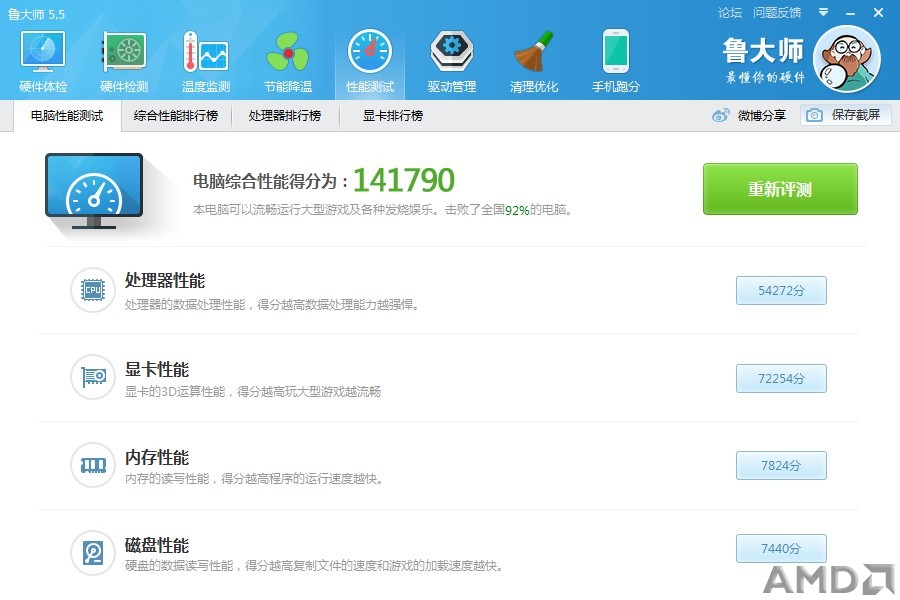Click the disk icon for 磁盘性能

click(93, 552)
